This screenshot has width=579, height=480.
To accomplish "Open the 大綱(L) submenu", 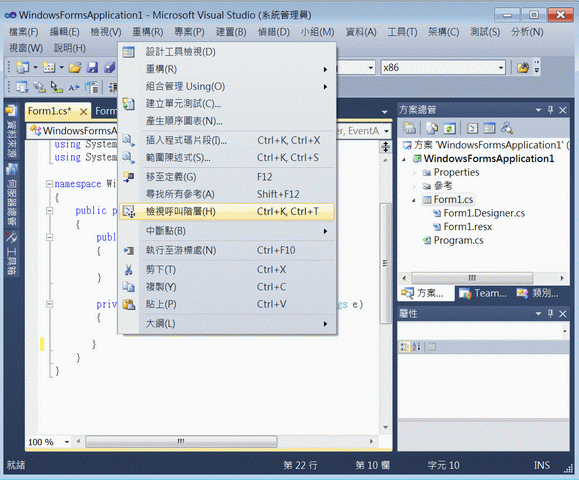I will click(227, 324).
